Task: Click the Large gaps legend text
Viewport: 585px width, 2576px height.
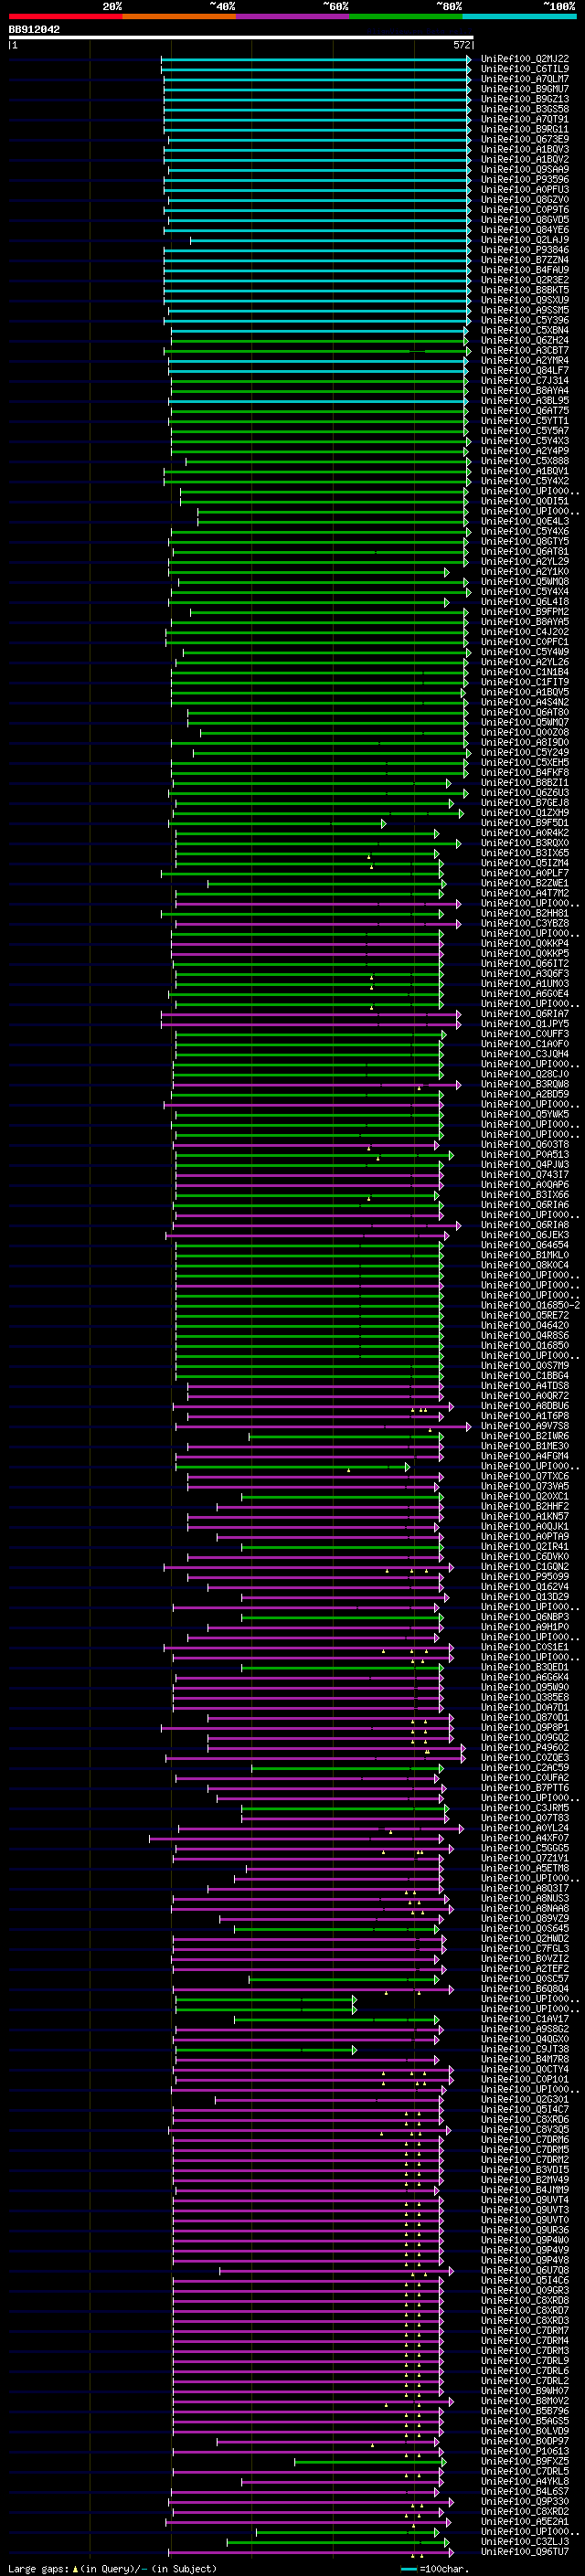Action: [x=39, y=2568]
